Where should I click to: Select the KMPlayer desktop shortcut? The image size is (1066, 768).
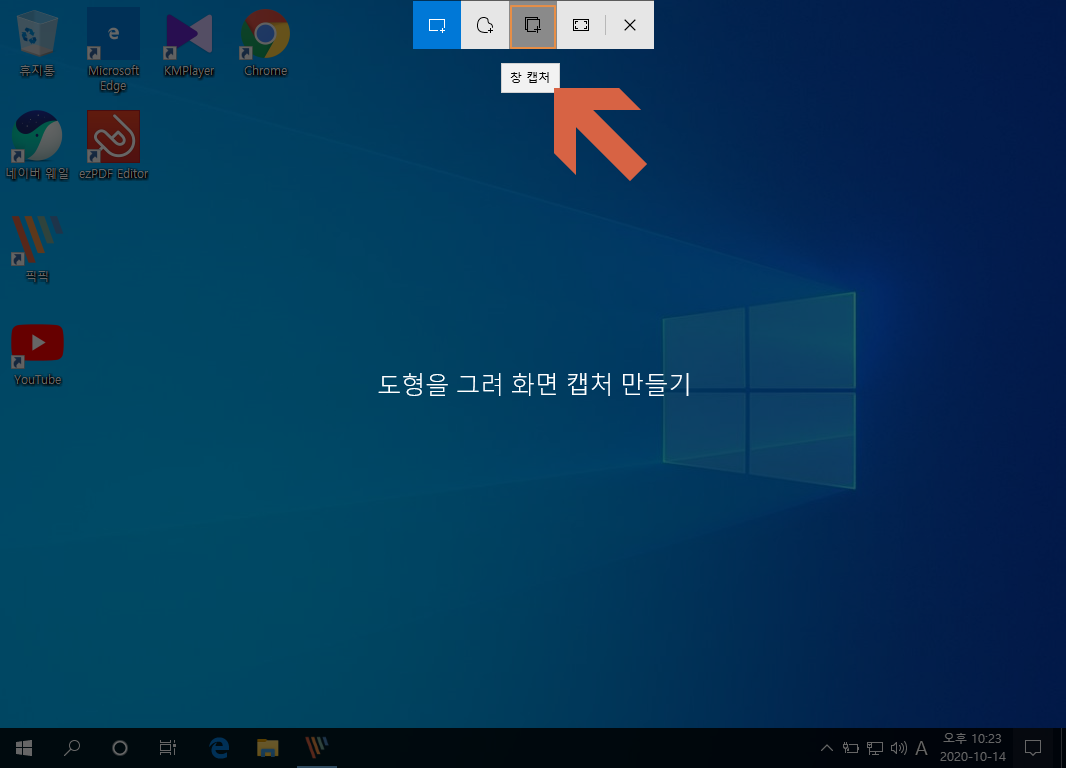click(x=189, y=43)
